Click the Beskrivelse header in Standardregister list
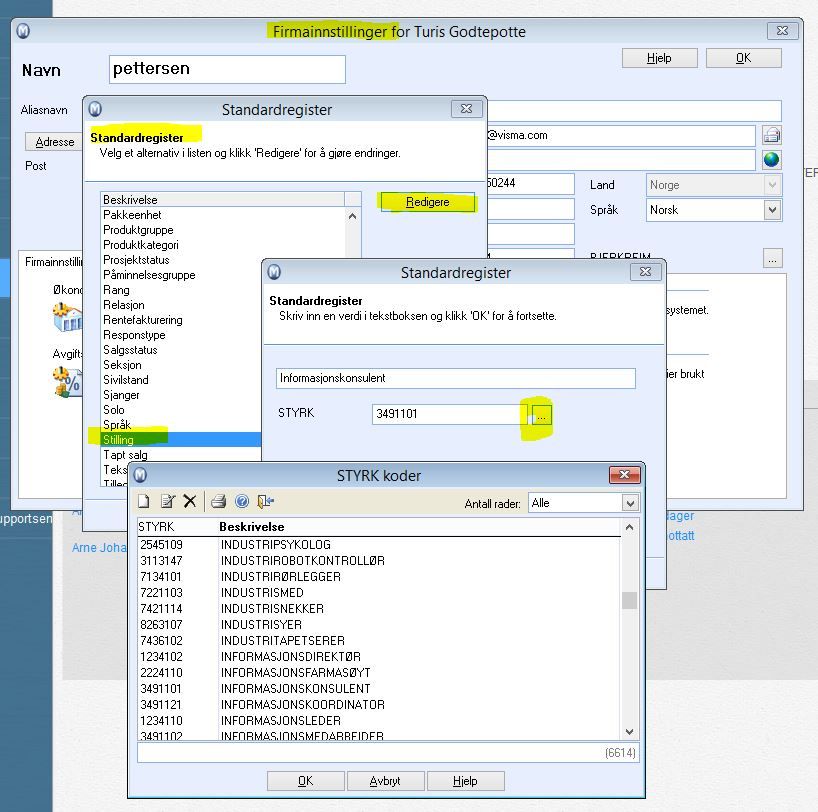The height and width of the screenshot is (812, 818). point(223,199)
